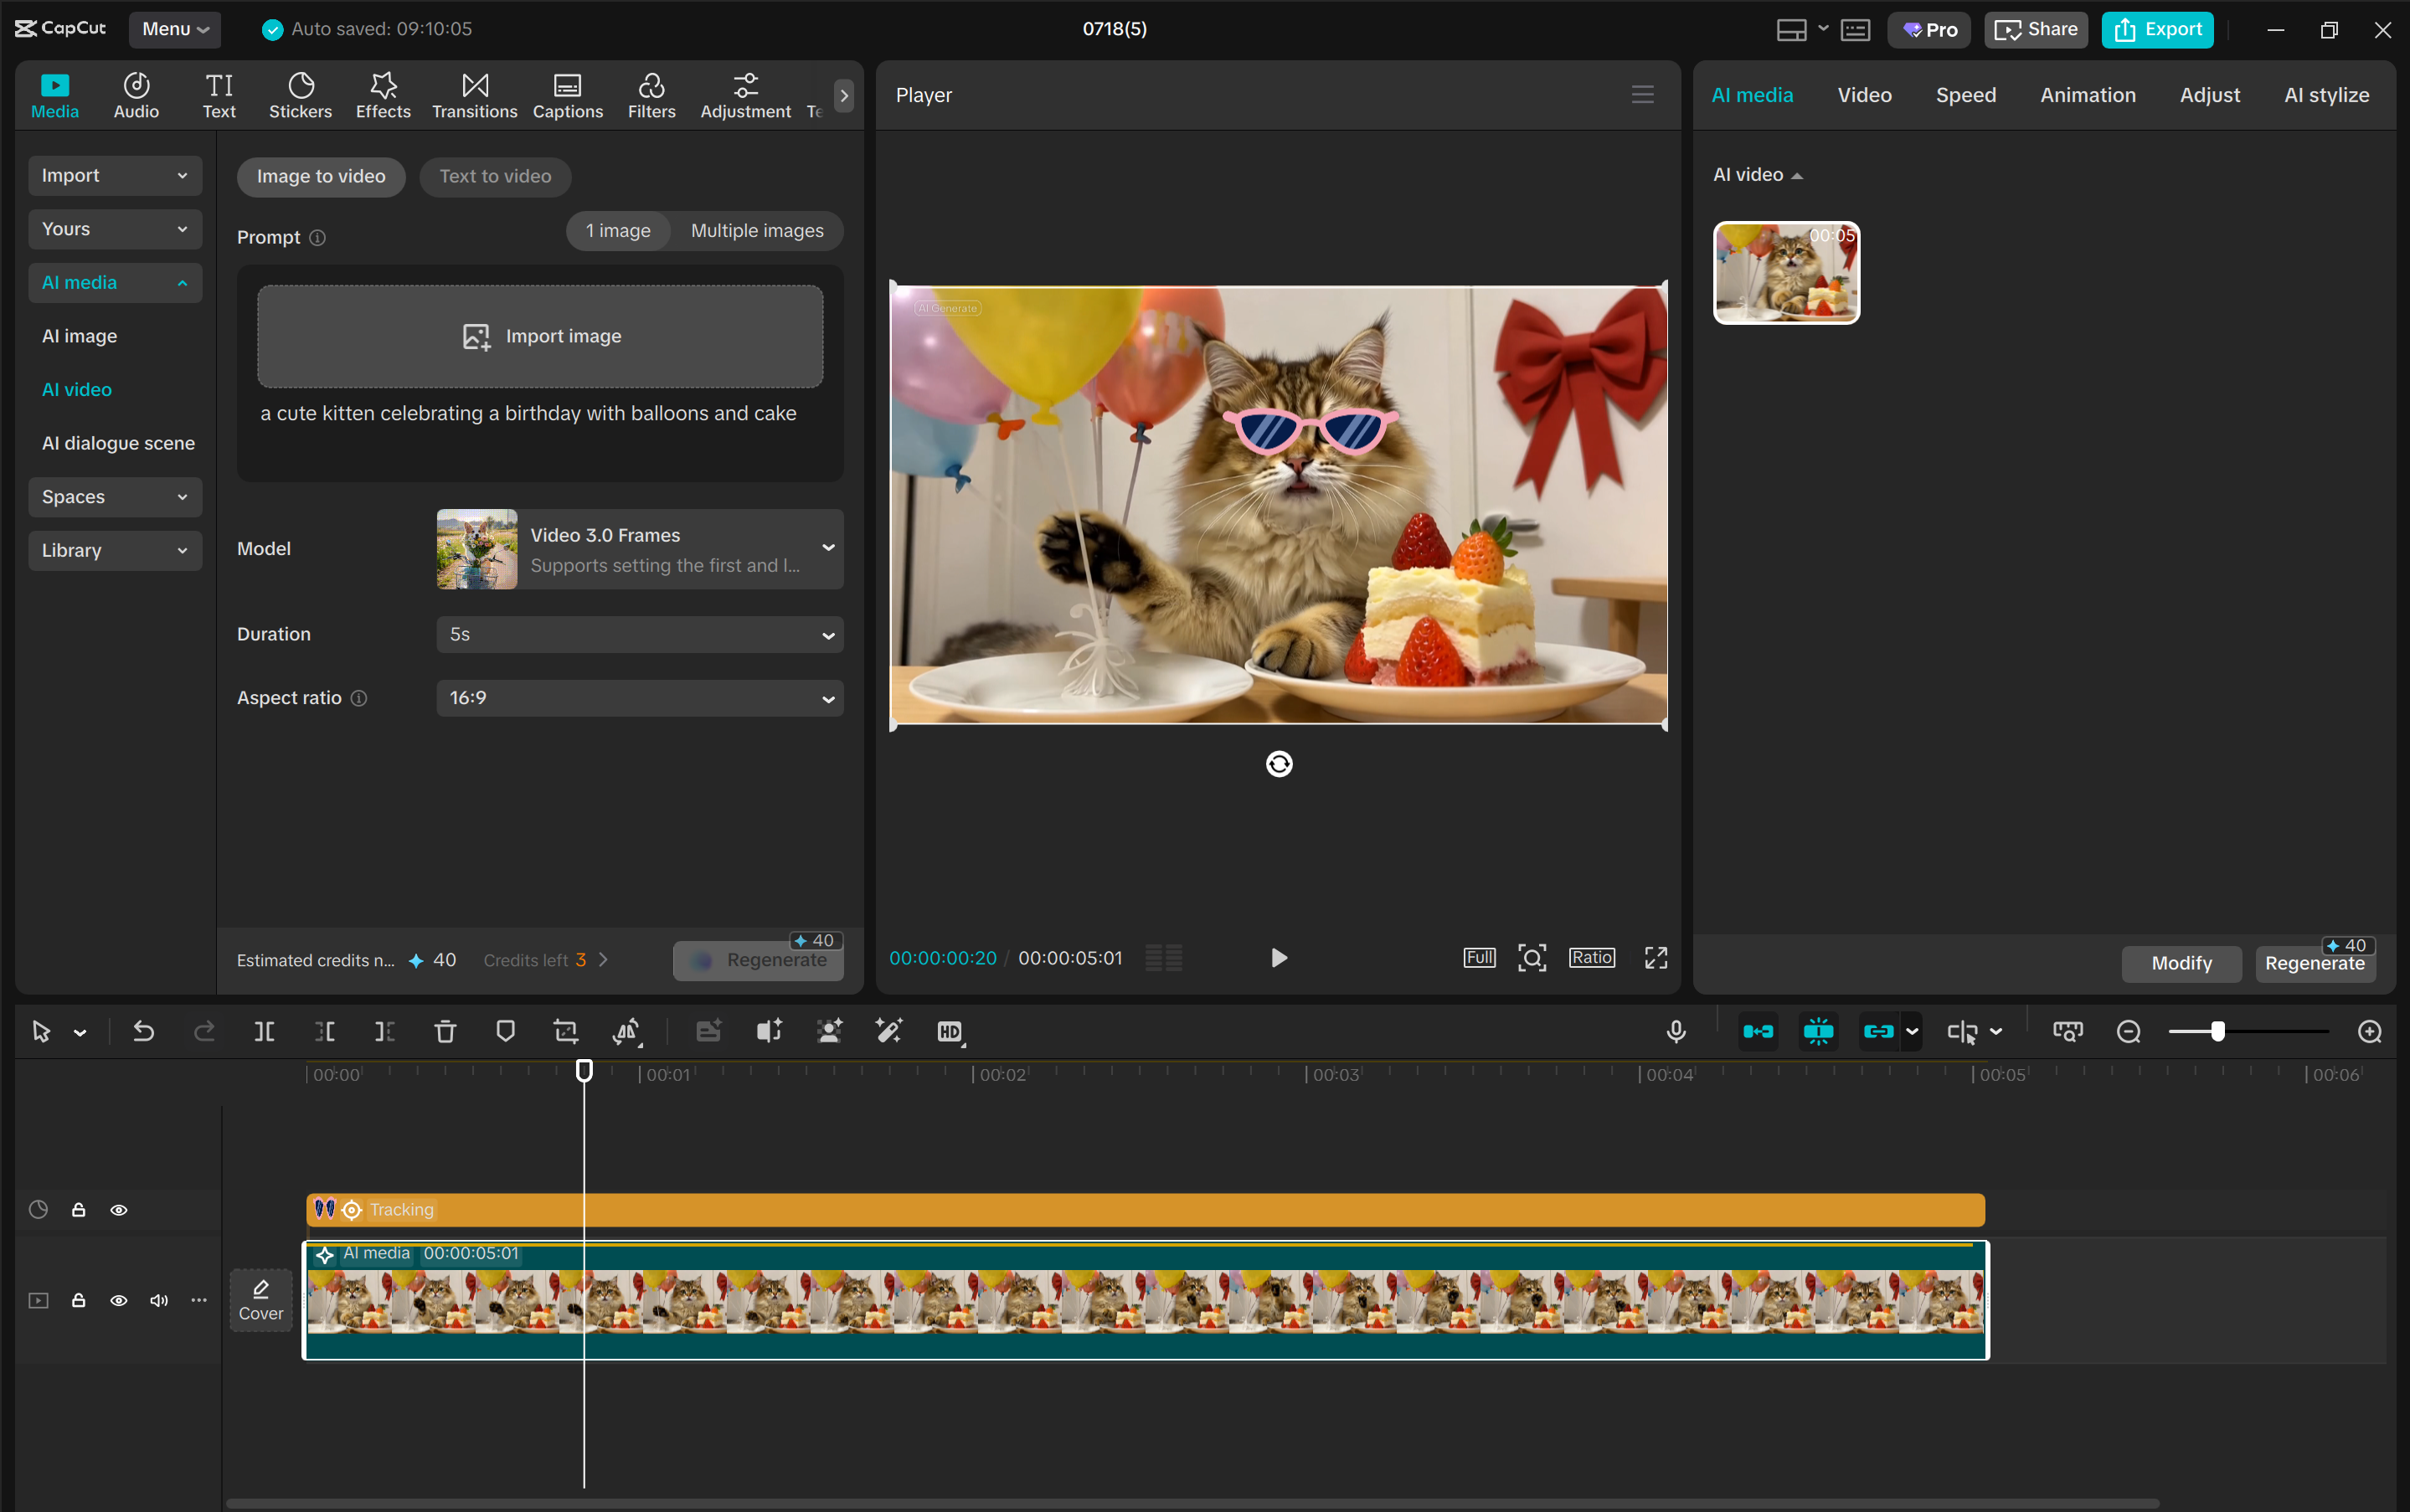2410x1512 pixels.
Task: Open the Filters panel
Action: (x=651, y=94)
